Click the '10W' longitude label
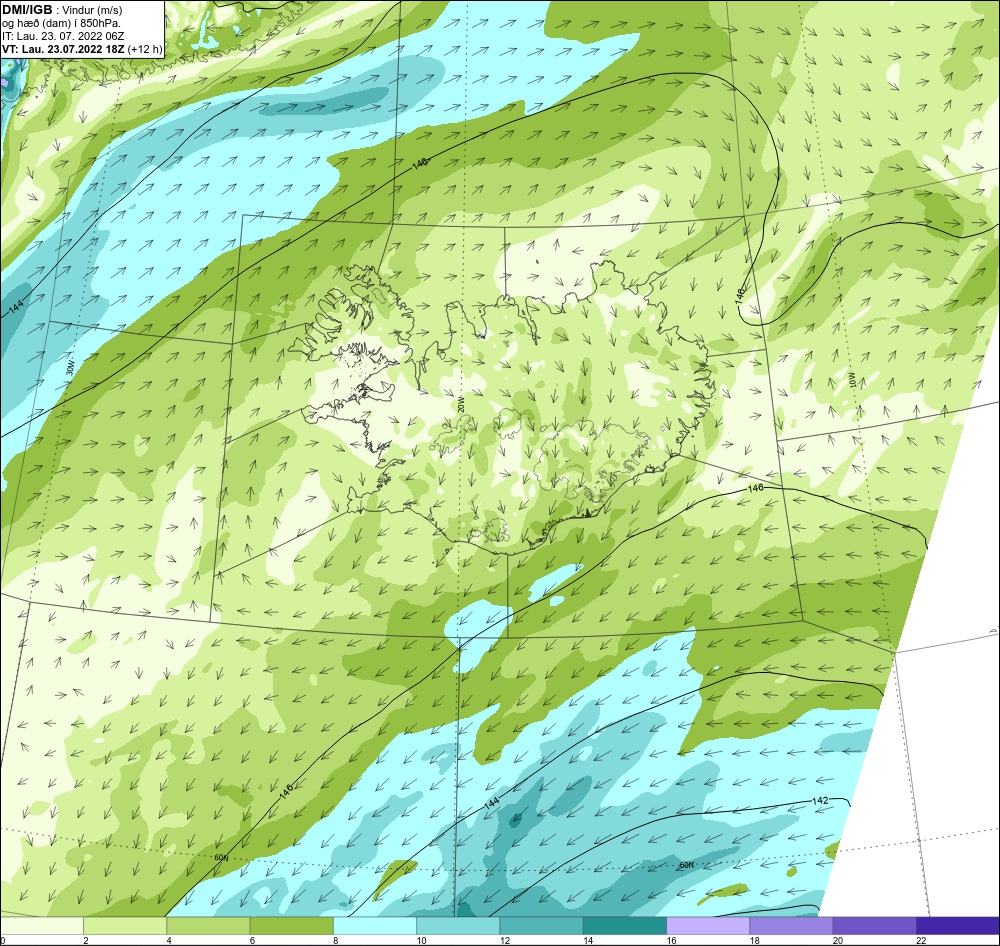Image resolution: width=1000 pixels, height=946 pixels. 852,380
